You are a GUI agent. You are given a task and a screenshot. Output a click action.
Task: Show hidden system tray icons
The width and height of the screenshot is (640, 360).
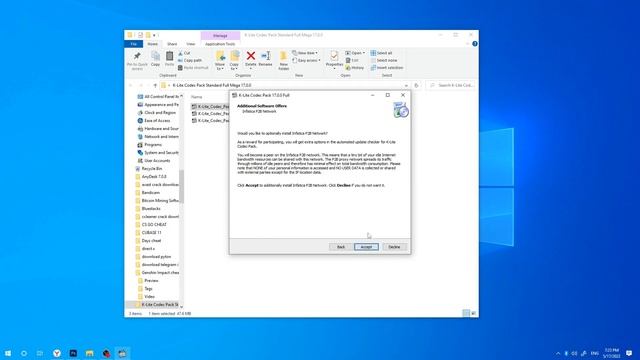point(558,353)
